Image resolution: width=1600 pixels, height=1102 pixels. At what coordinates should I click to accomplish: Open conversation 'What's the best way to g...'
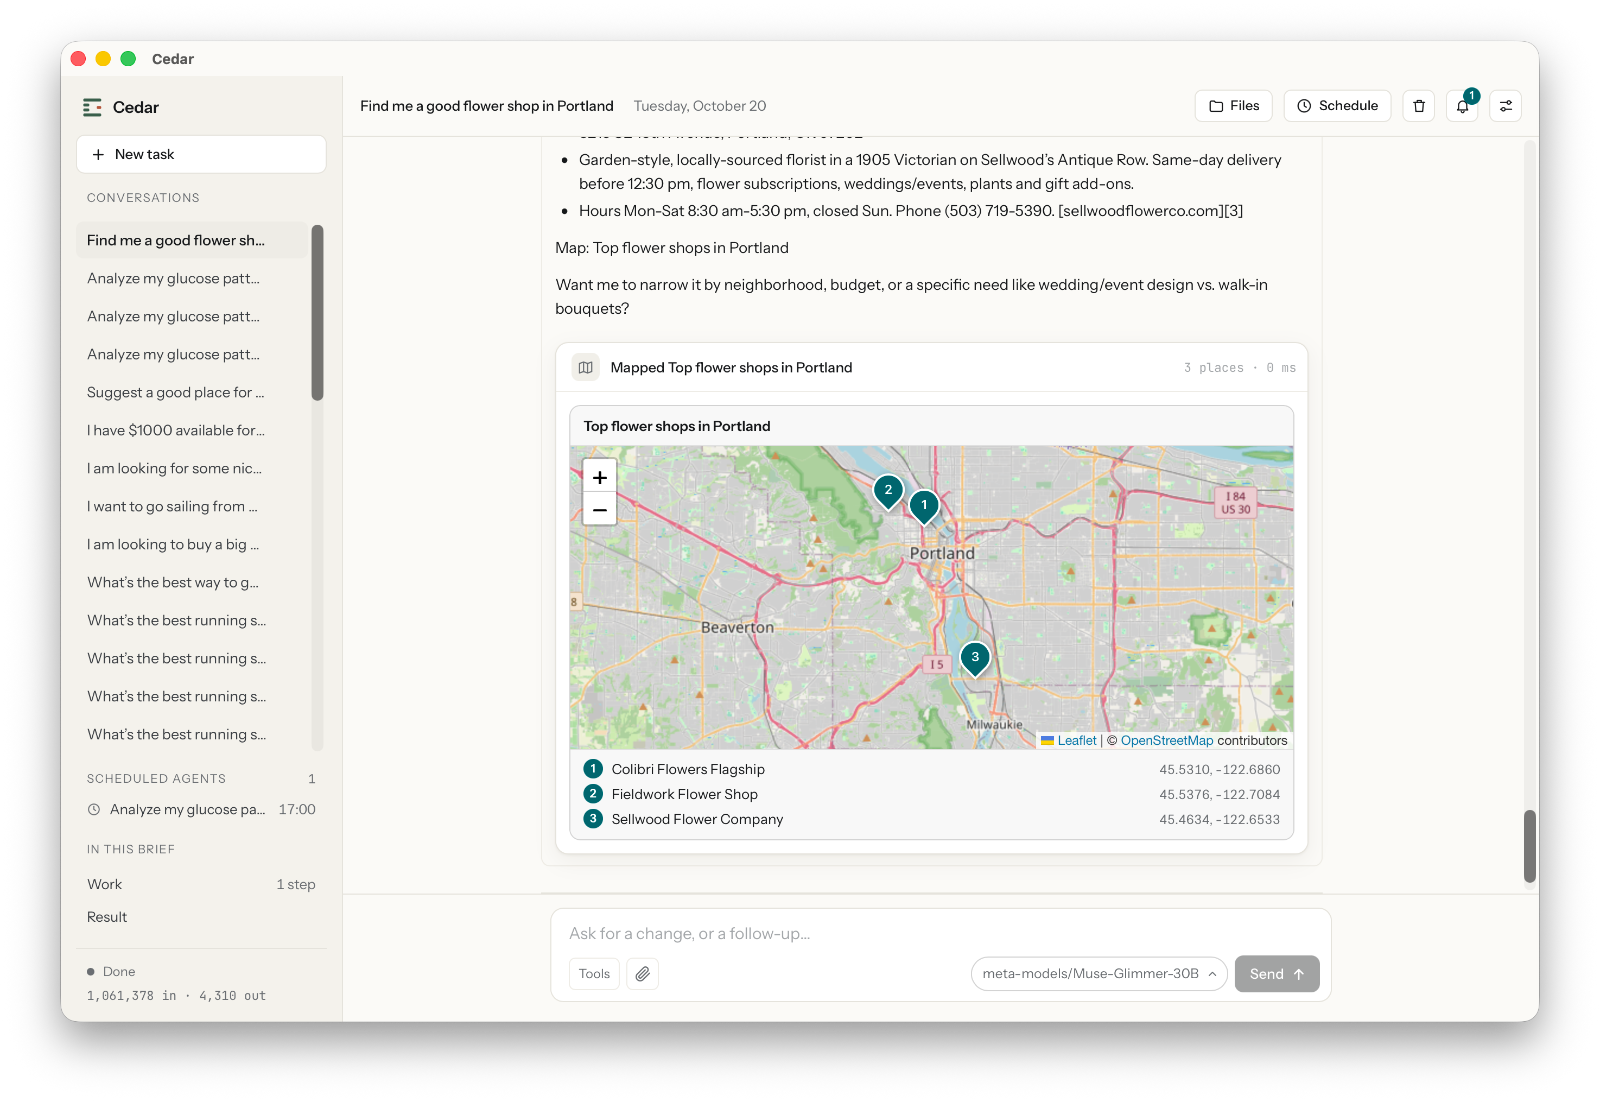pyautogui.click(x=192, y=582)
